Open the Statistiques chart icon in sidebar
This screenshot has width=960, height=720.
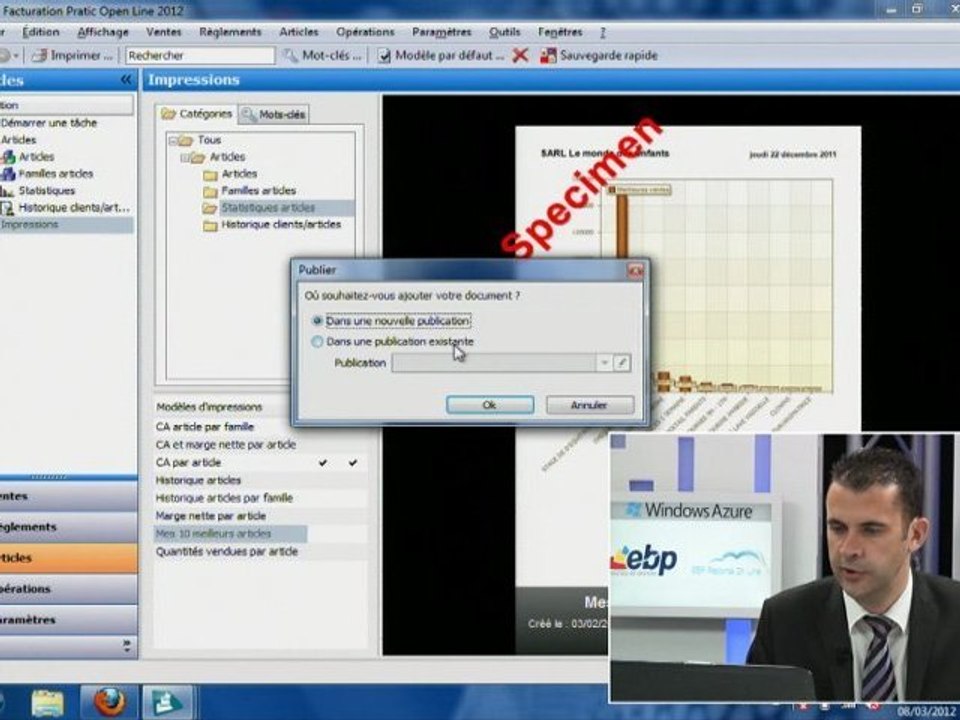pyautogui.click(x=7, y=191)
